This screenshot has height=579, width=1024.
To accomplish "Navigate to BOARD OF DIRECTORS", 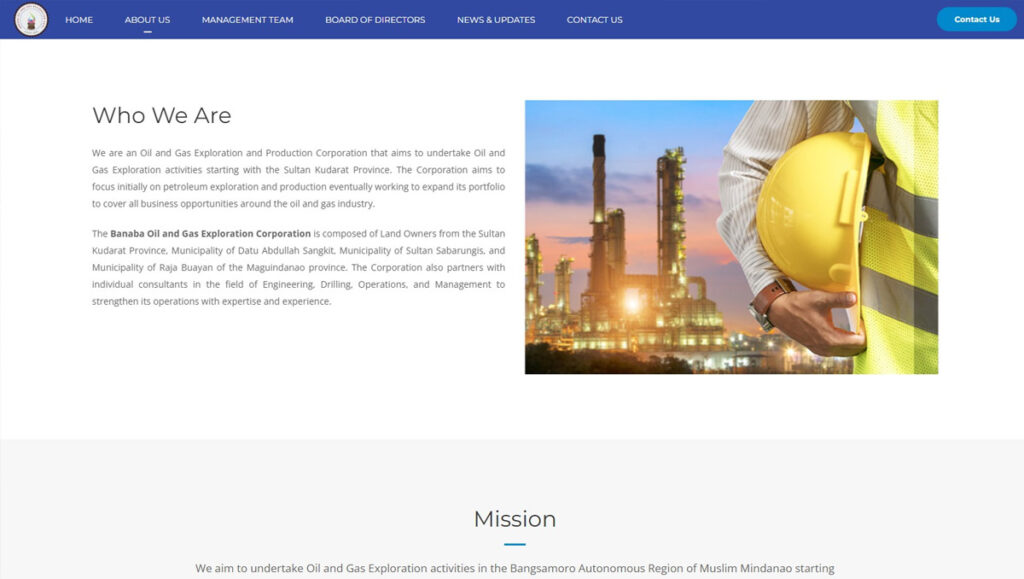I will pos(375,20).
